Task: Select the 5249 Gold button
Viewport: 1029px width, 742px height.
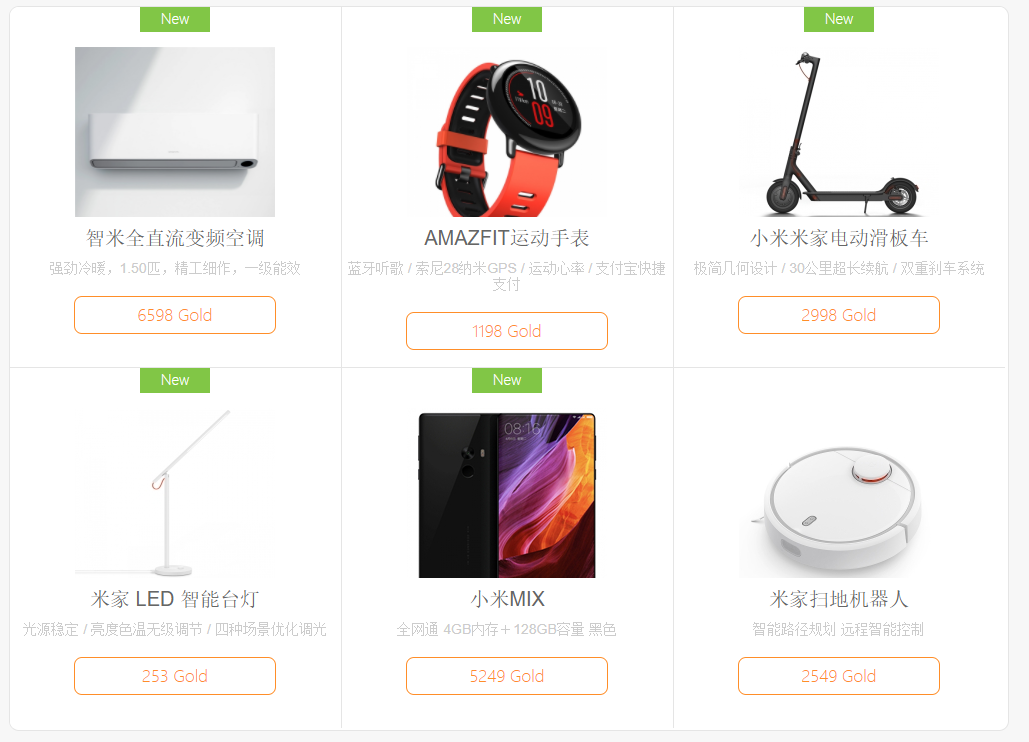Action: (507, 676)
